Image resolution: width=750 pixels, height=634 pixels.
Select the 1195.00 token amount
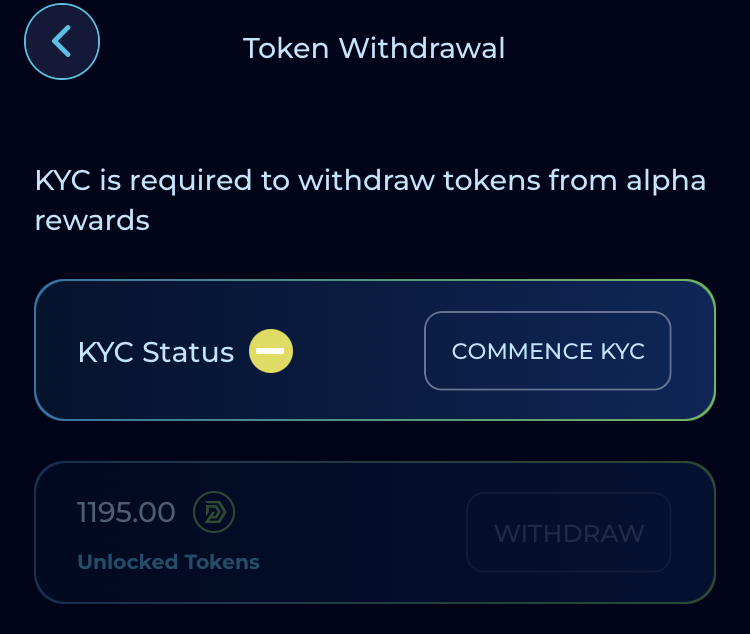pos(126,512)
